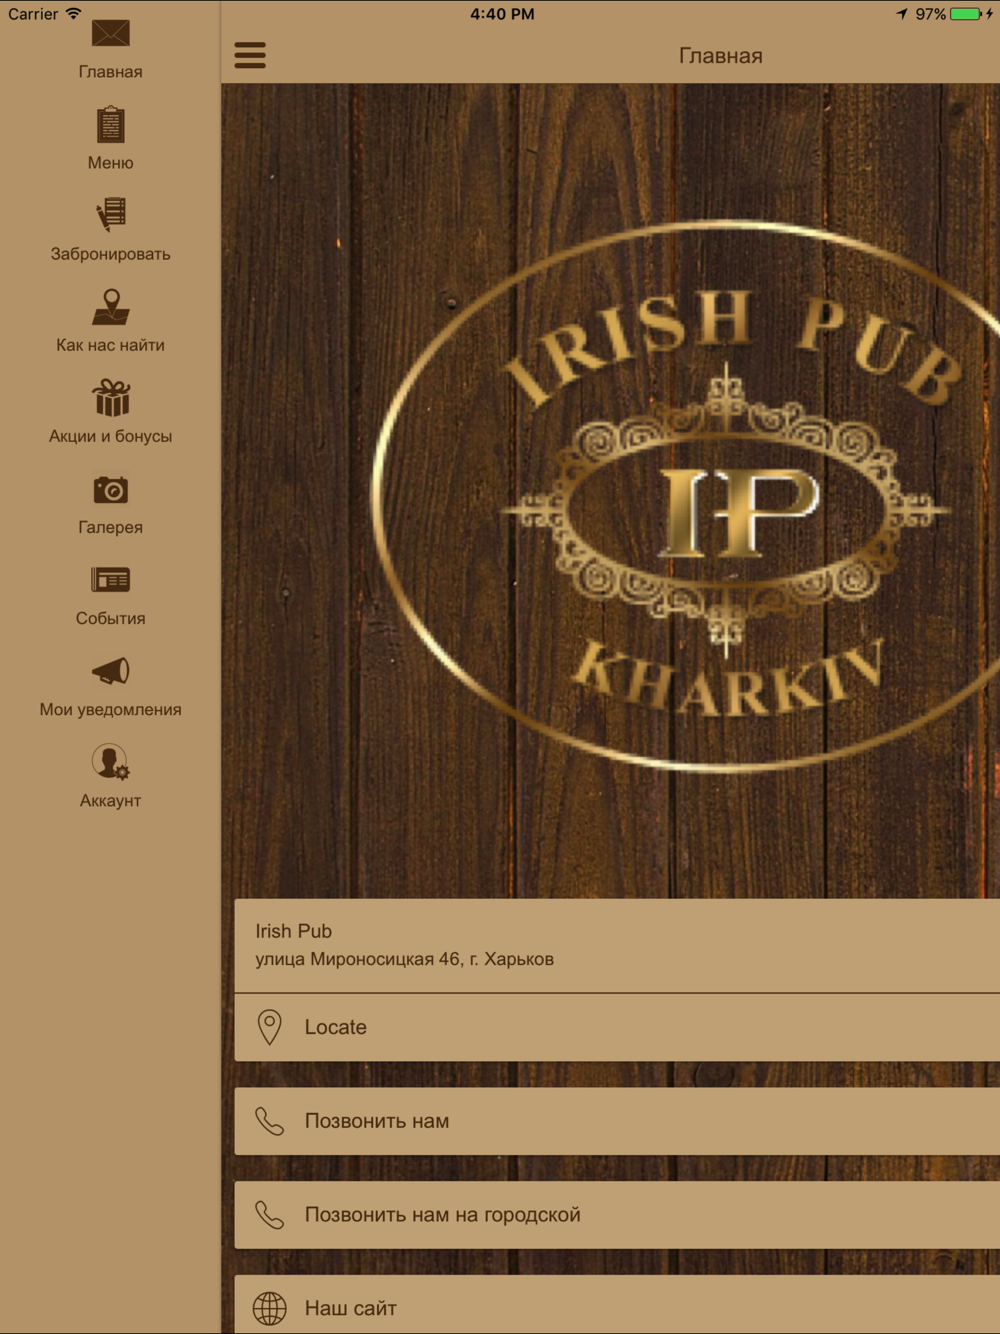Tap the Locate pin icon
Viewport: 1000px width, 1334px height.
[269, 1027]
